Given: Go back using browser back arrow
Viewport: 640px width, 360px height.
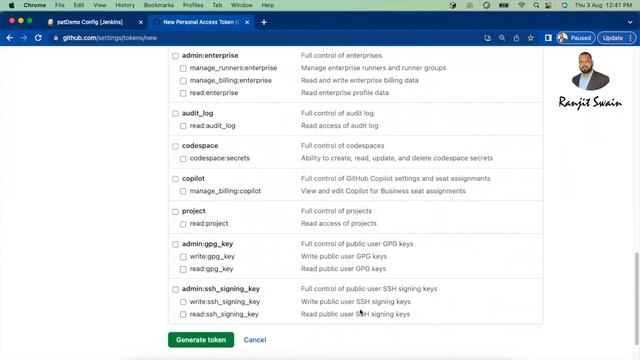Looking at the screenshot, I should (10, 38).
